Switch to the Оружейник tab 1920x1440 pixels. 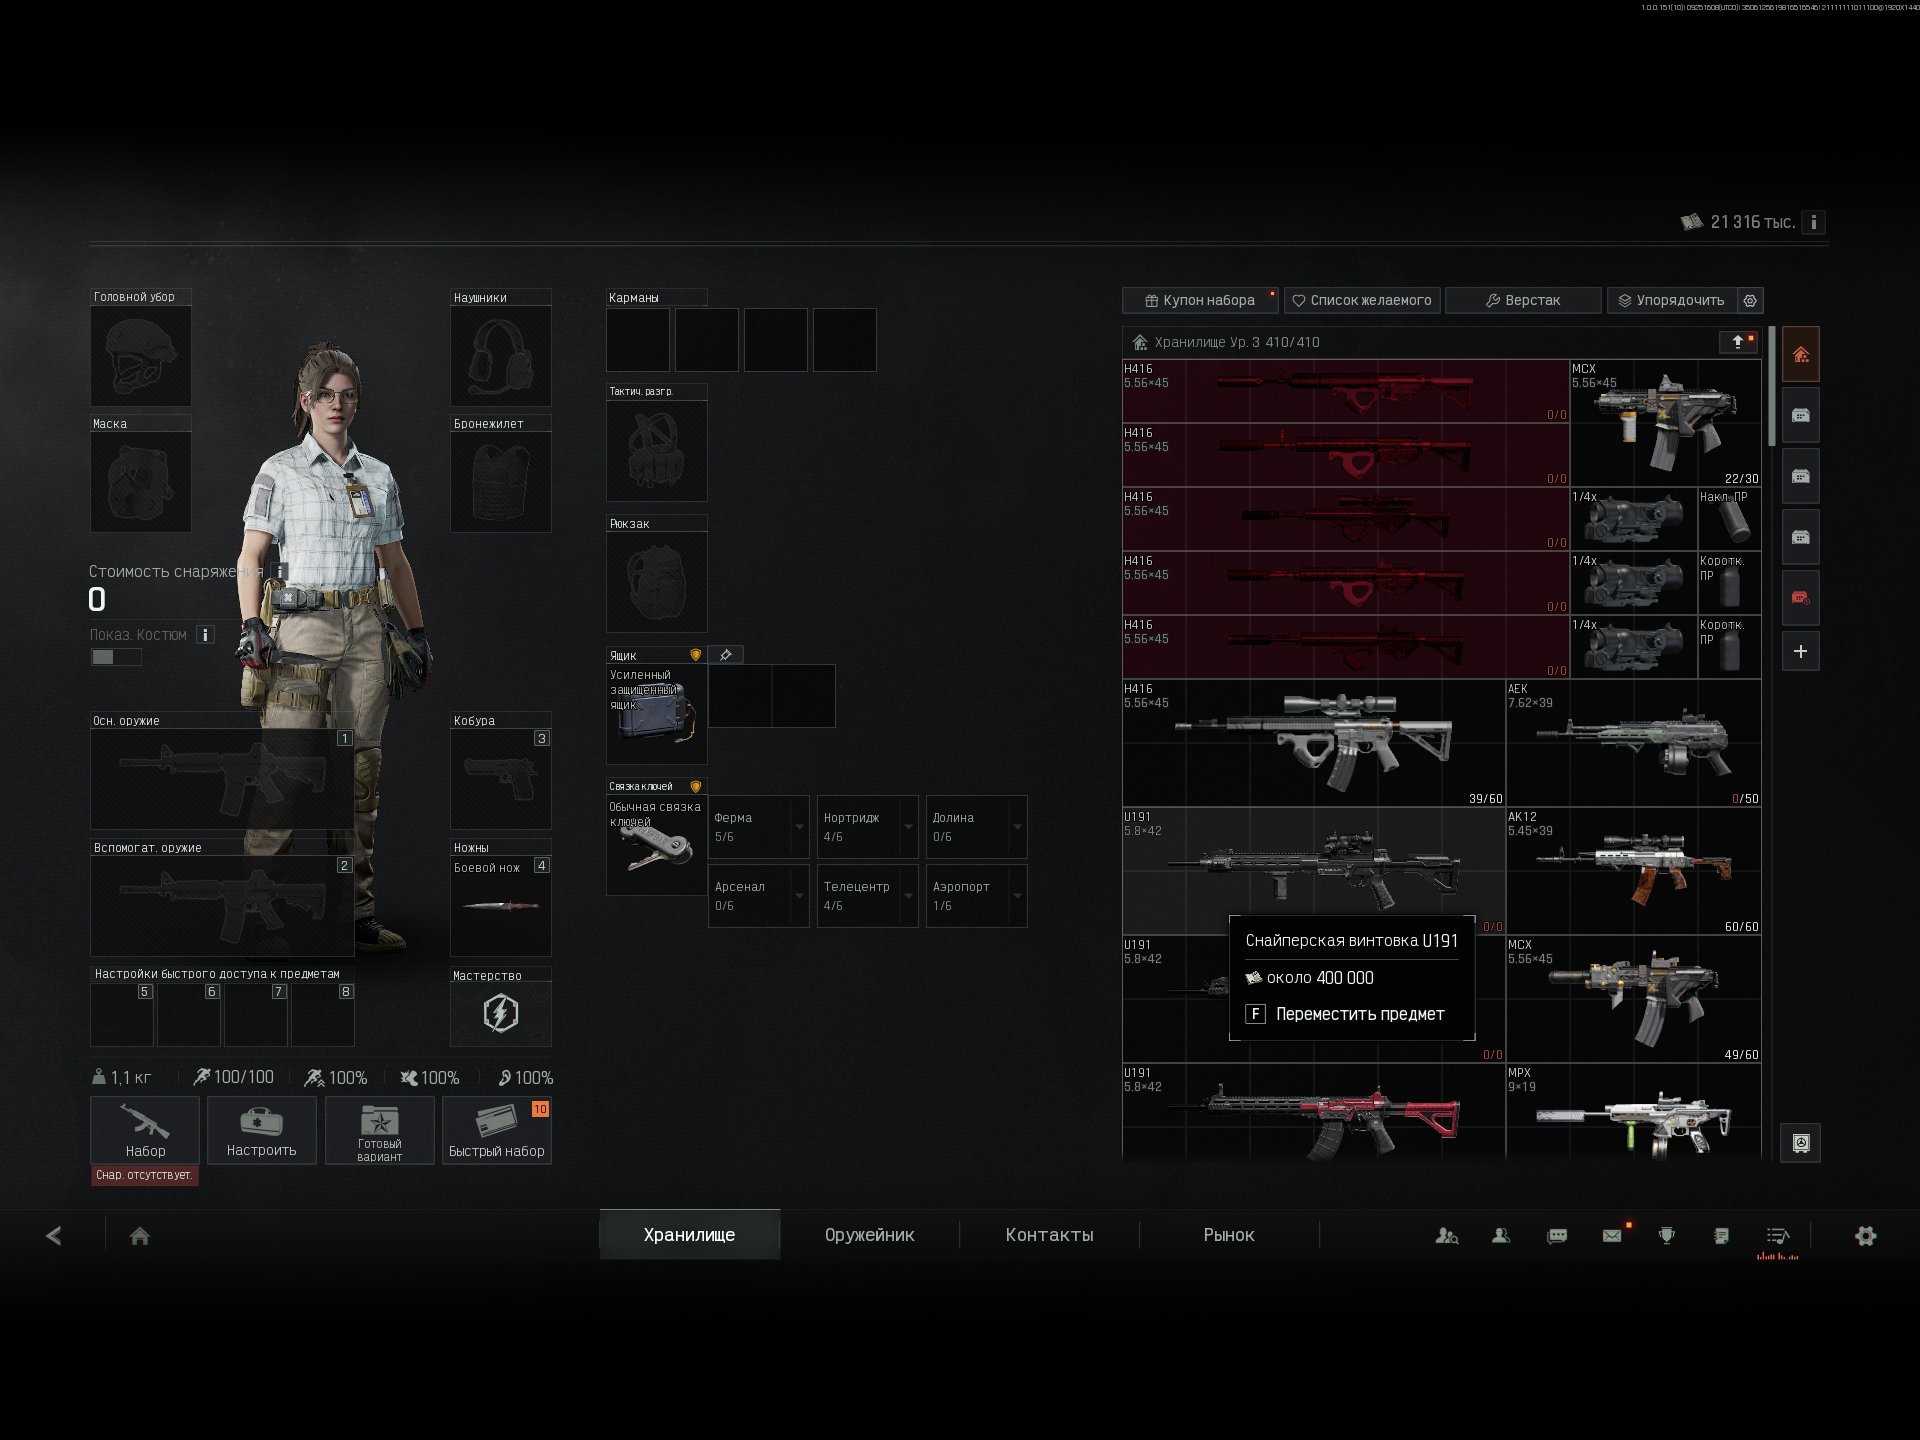pos(869,1235)
